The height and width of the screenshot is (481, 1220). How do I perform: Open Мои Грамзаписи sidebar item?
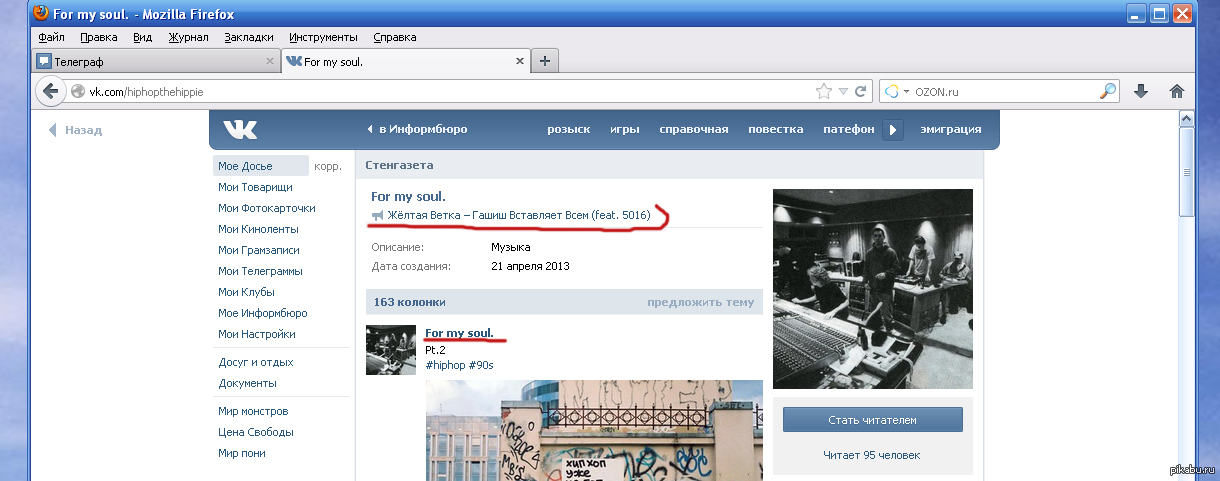[x=259, y=250]
